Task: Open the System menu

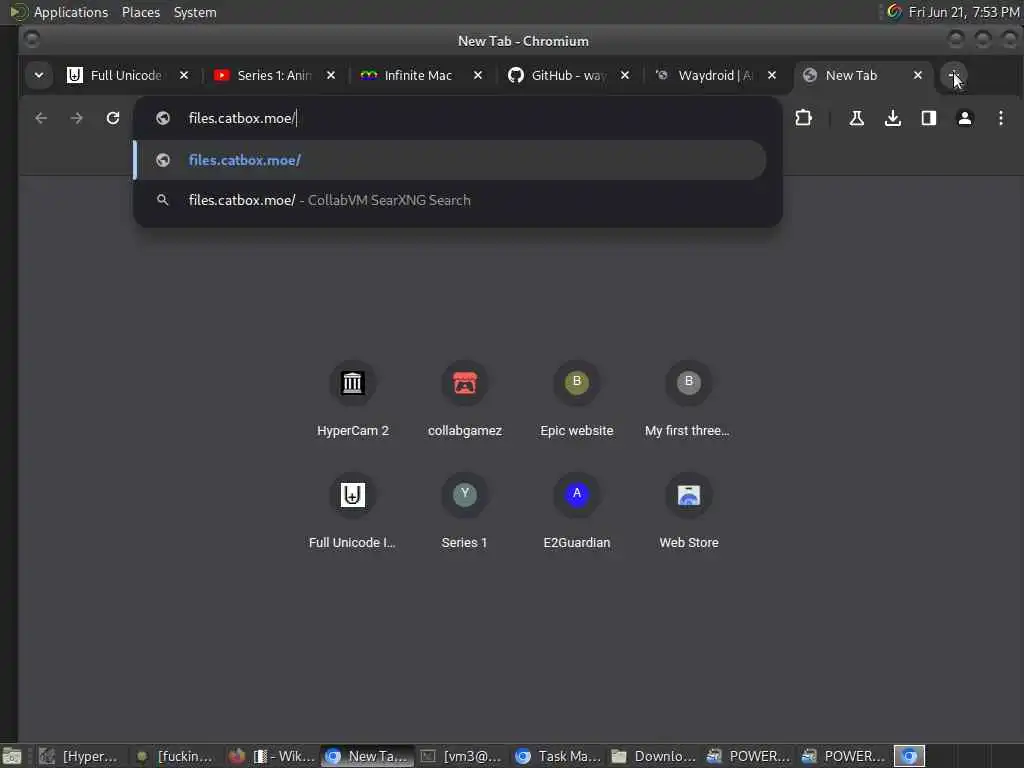Action: tap(195, 12)
